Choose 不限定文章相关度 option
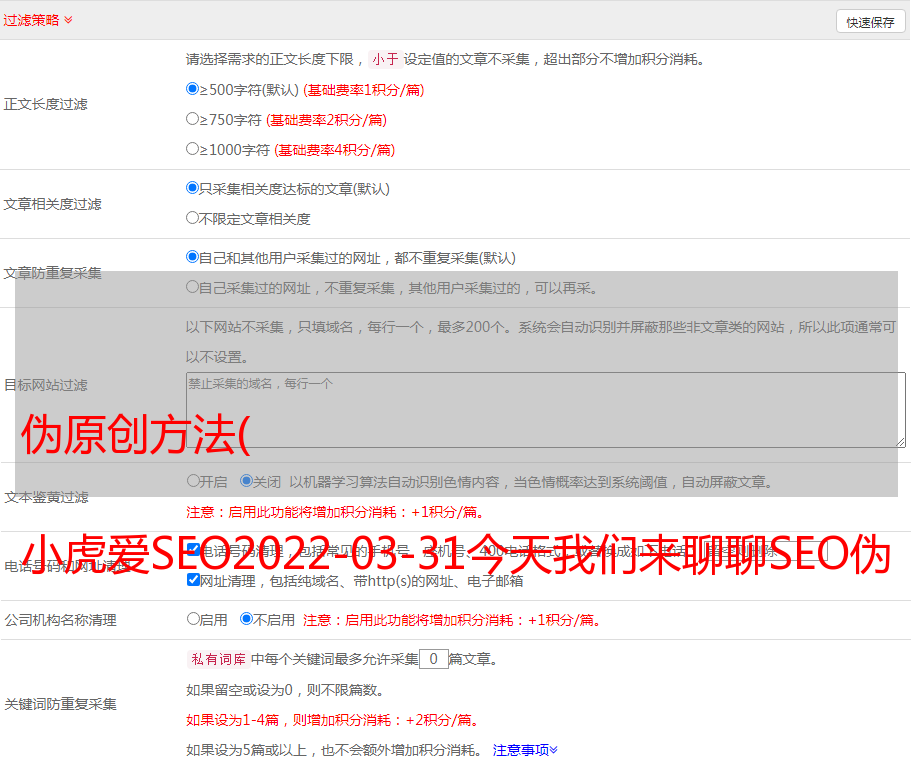Screen dimensions: 912x768 tap(192, 218)
